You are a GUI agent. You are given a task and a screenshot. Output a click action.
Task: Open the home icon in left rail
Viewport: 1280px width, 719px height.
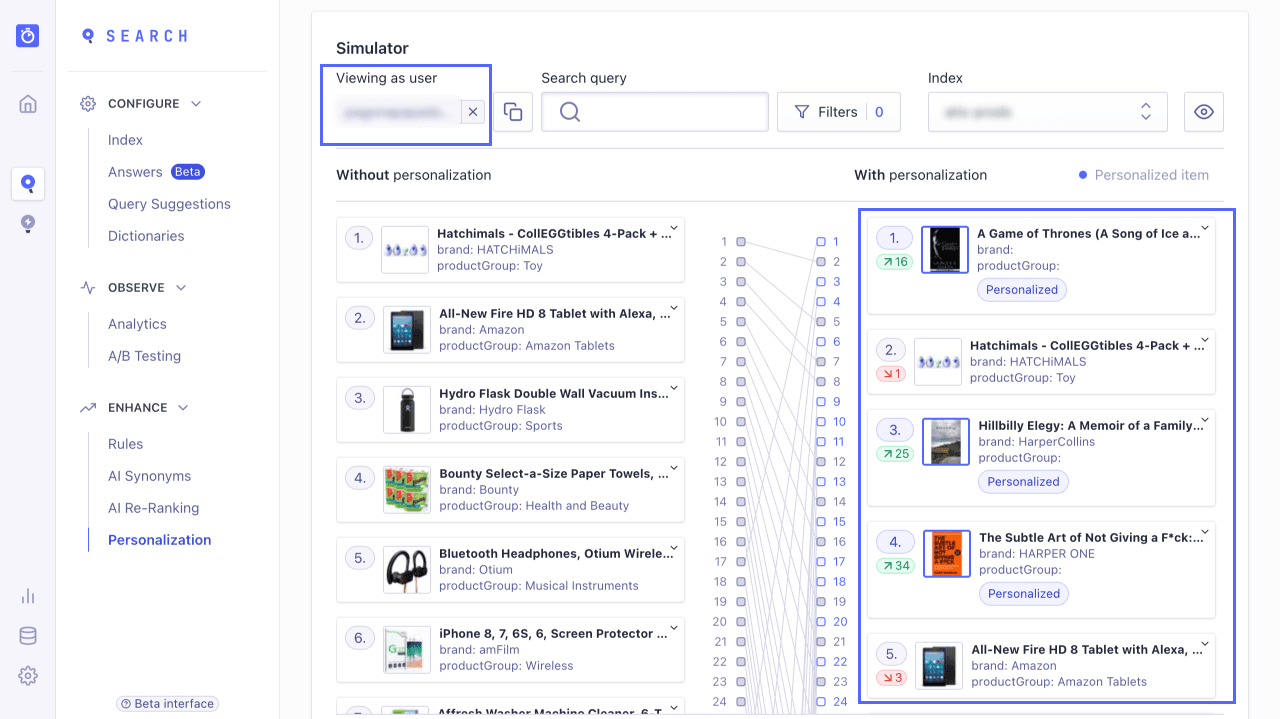click(x=28, y=104)
